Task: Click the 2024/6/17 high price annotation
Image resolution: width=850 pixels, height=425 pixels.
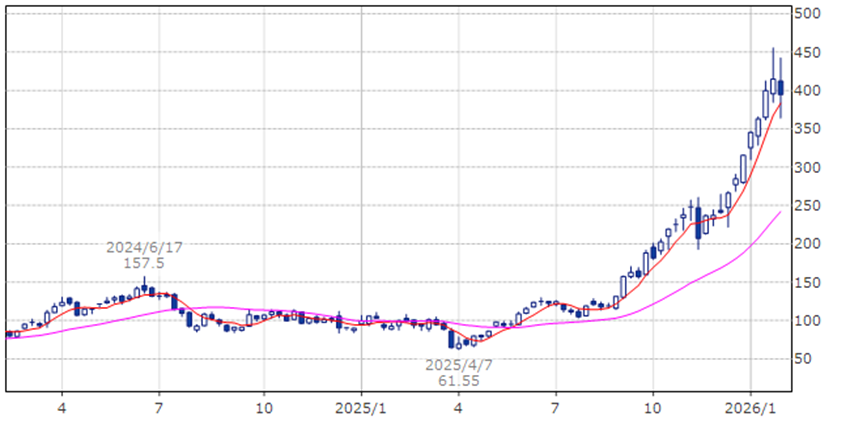Action: [145, 246]
